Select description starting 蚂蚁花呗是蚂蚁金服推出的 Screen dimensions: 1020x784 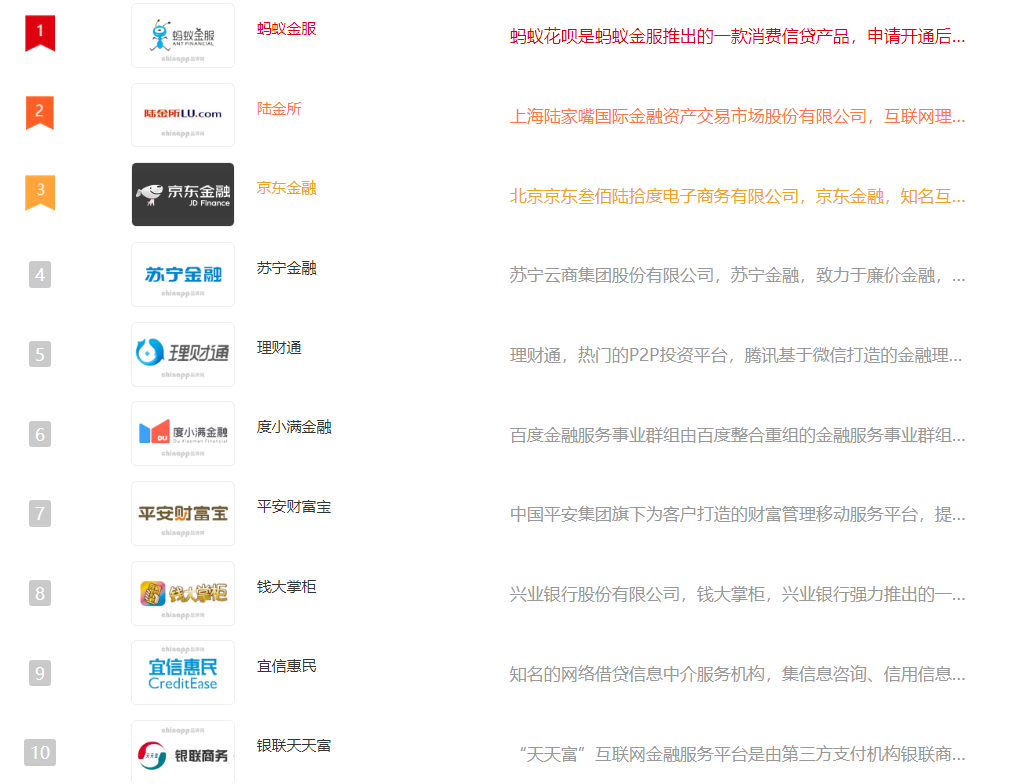[x=737, y=37]
